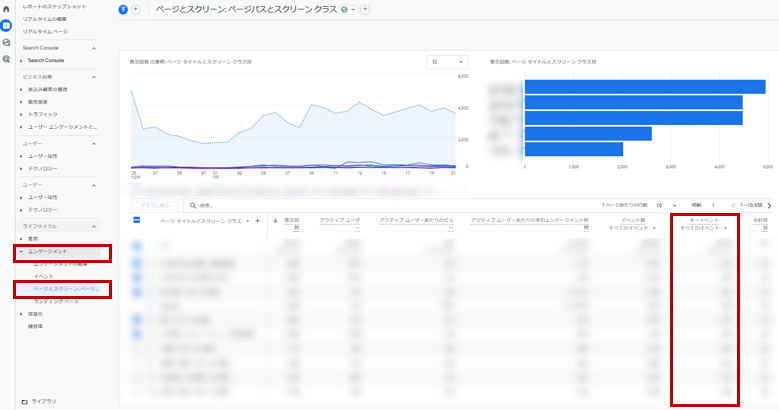
Task: Open リアルタイムの概要 report
Action: (44, 19)
